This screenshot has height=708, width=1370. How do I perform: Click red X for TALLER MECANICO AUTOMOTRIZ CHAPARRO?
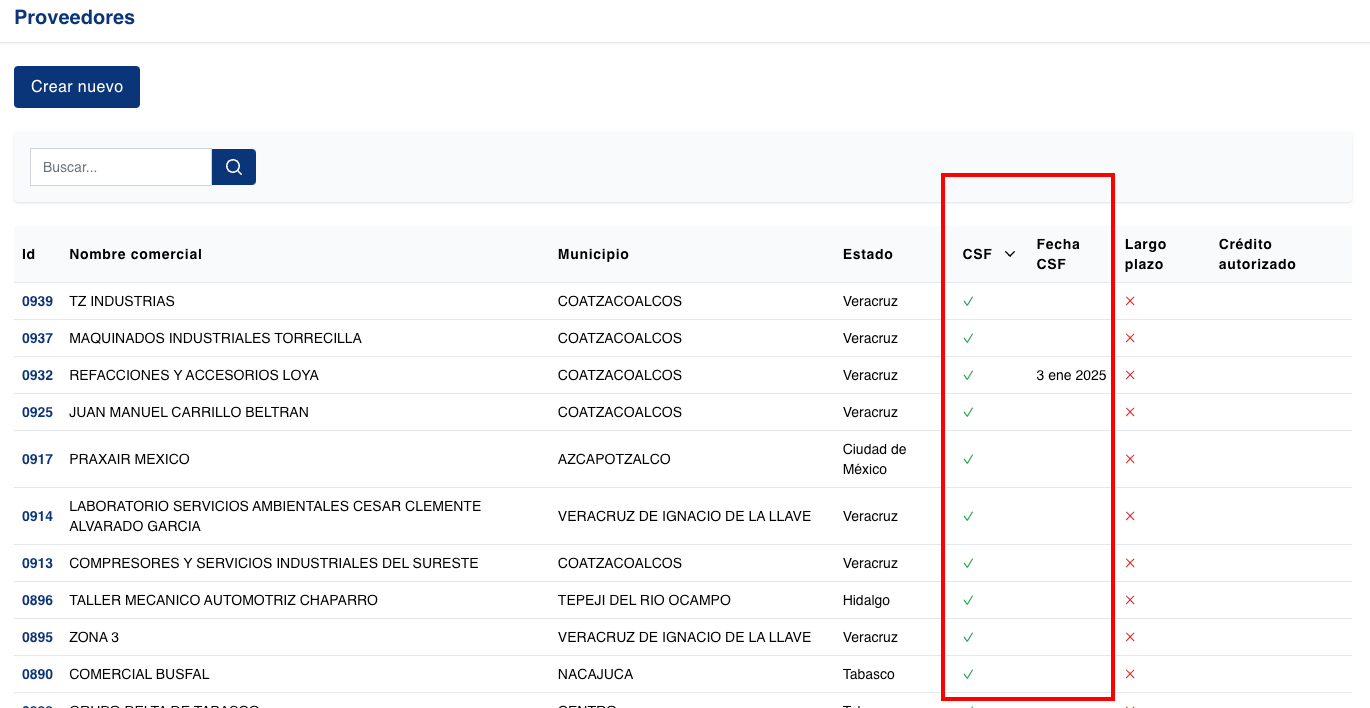tap(1130, 600)
